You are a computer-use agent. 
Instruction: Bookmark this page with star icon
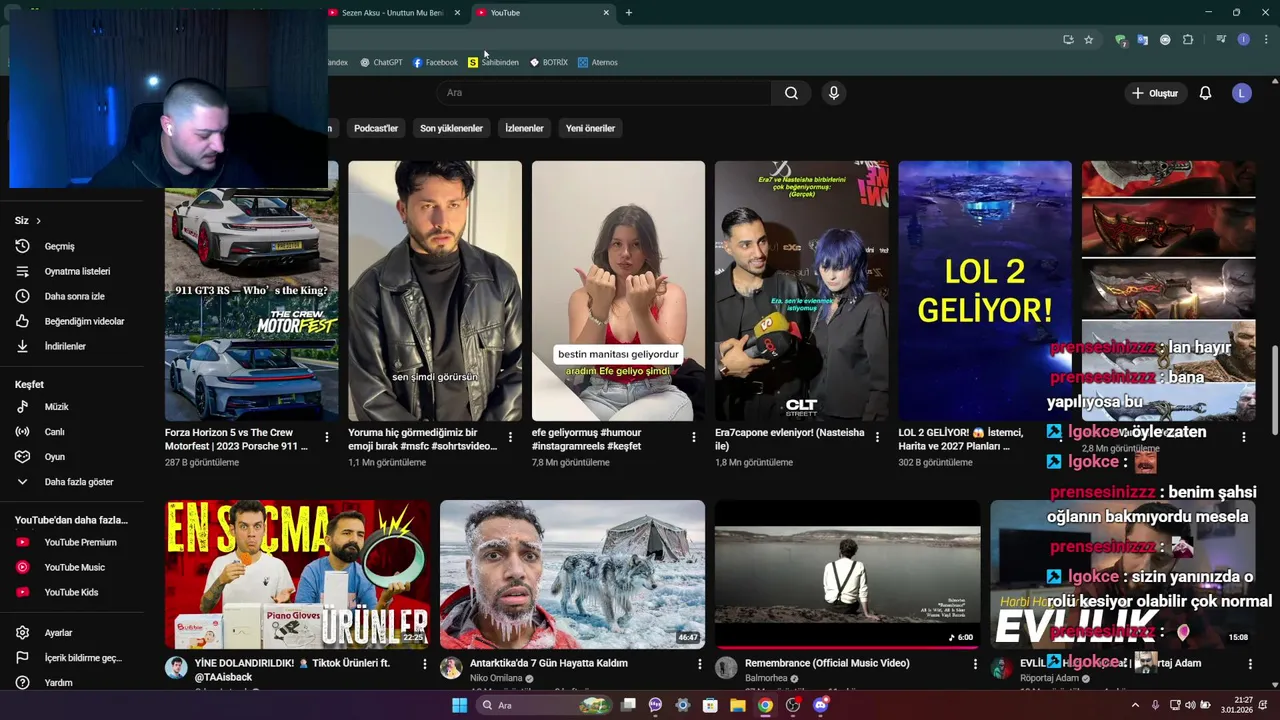[1089, 40]
